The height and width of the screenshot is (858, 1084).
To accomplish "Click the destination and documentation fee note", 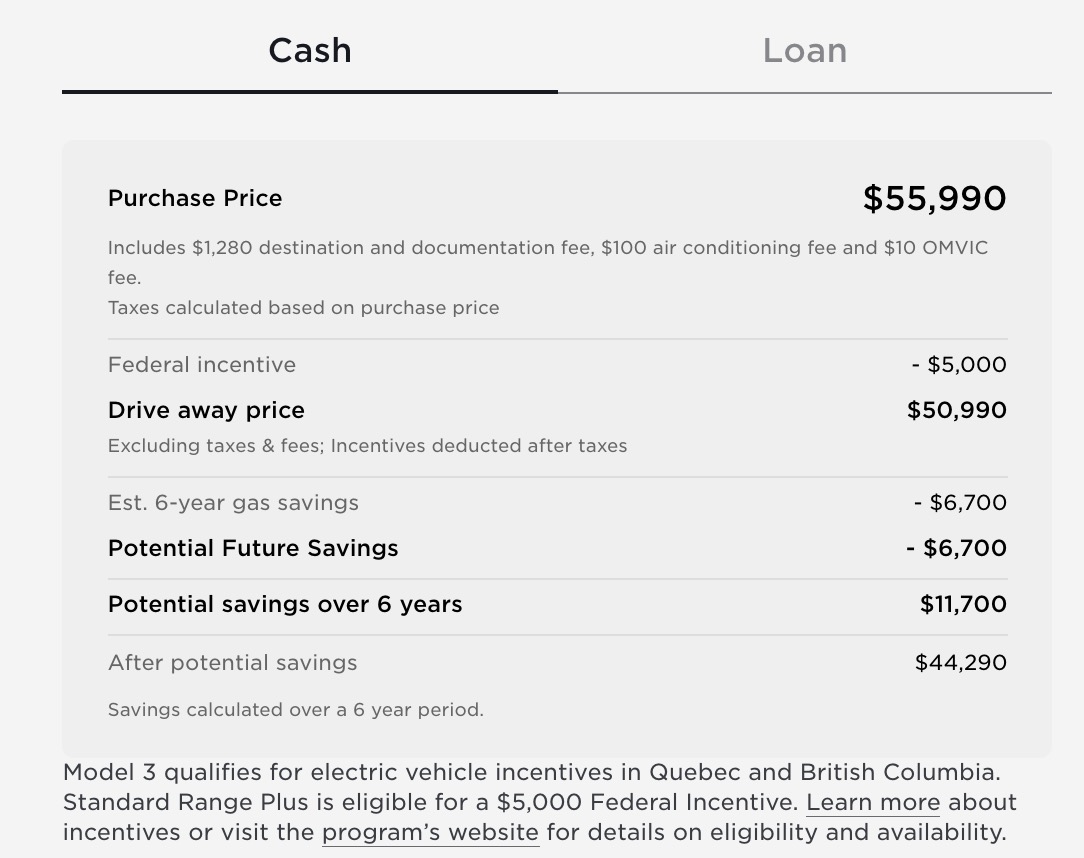I will [x=547, y=248].
